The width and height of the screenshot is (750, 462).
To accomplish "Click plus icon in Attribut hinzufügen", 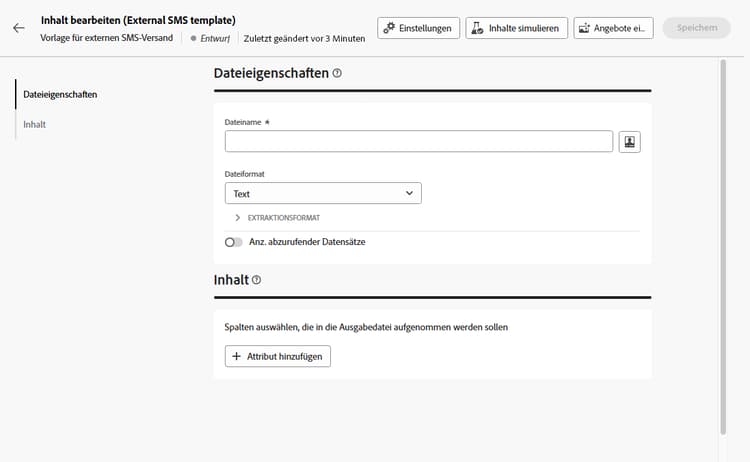I will click(236, 356).
